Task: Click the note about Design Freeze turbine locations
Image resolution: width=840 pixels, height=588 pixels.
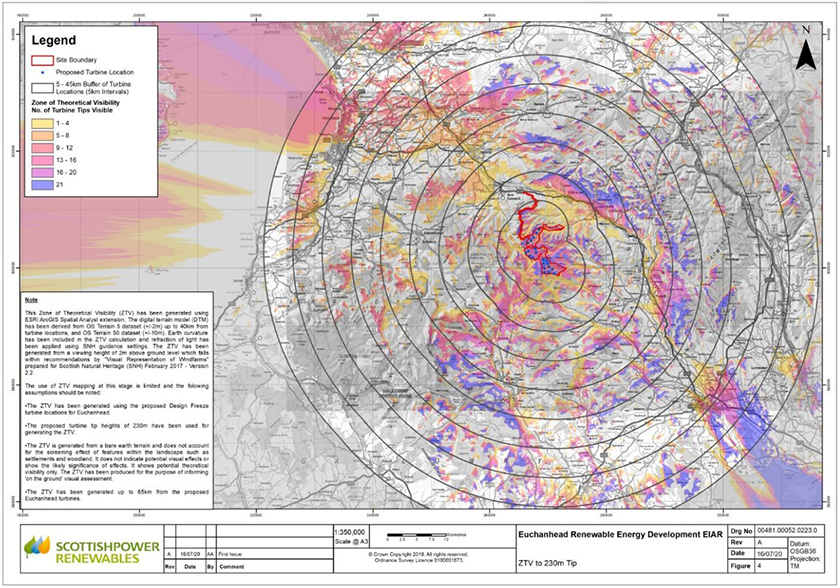Action: 117,409
